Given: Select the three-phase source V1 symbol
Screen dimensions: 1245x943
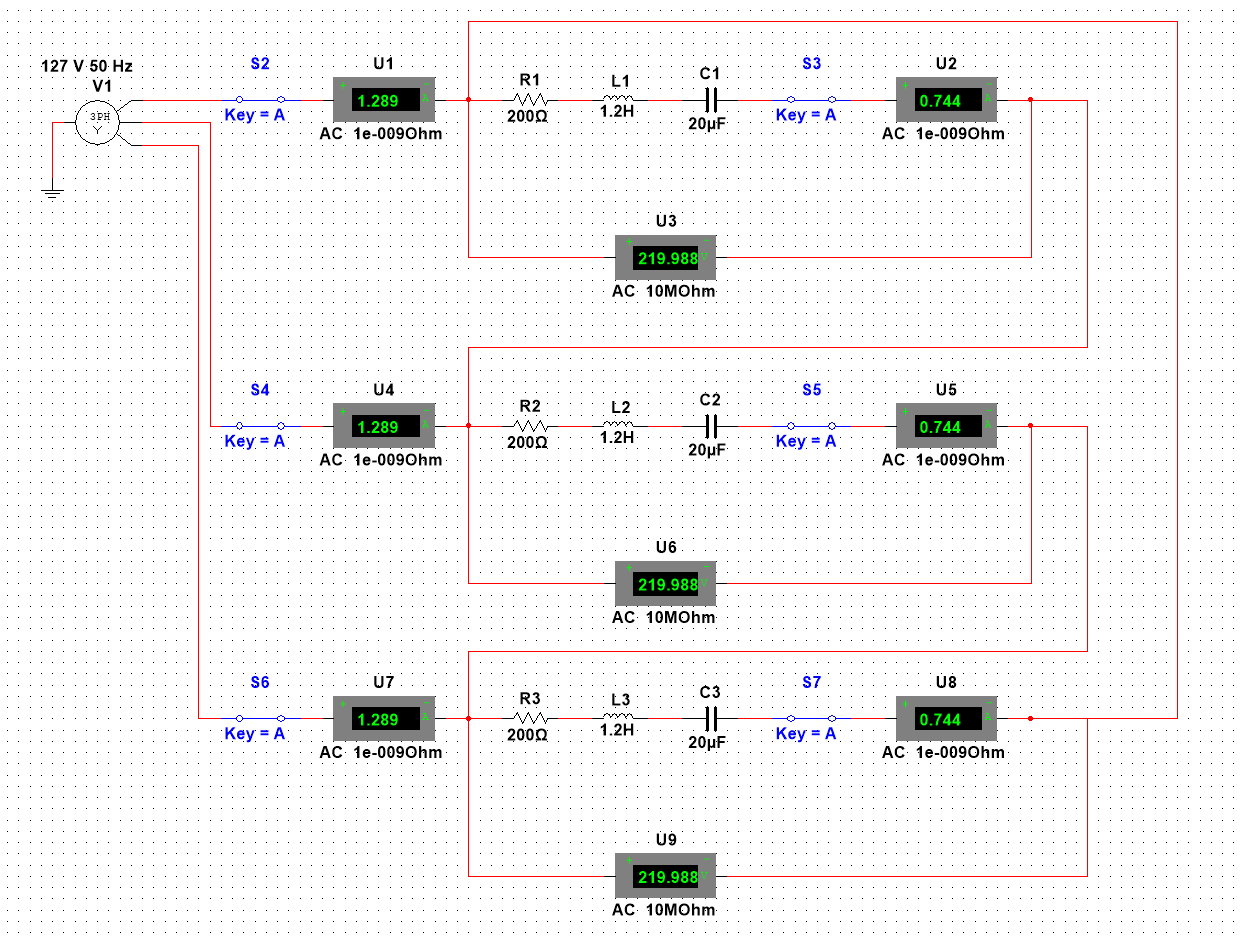Looking at the screenshot, I should 98,122.
